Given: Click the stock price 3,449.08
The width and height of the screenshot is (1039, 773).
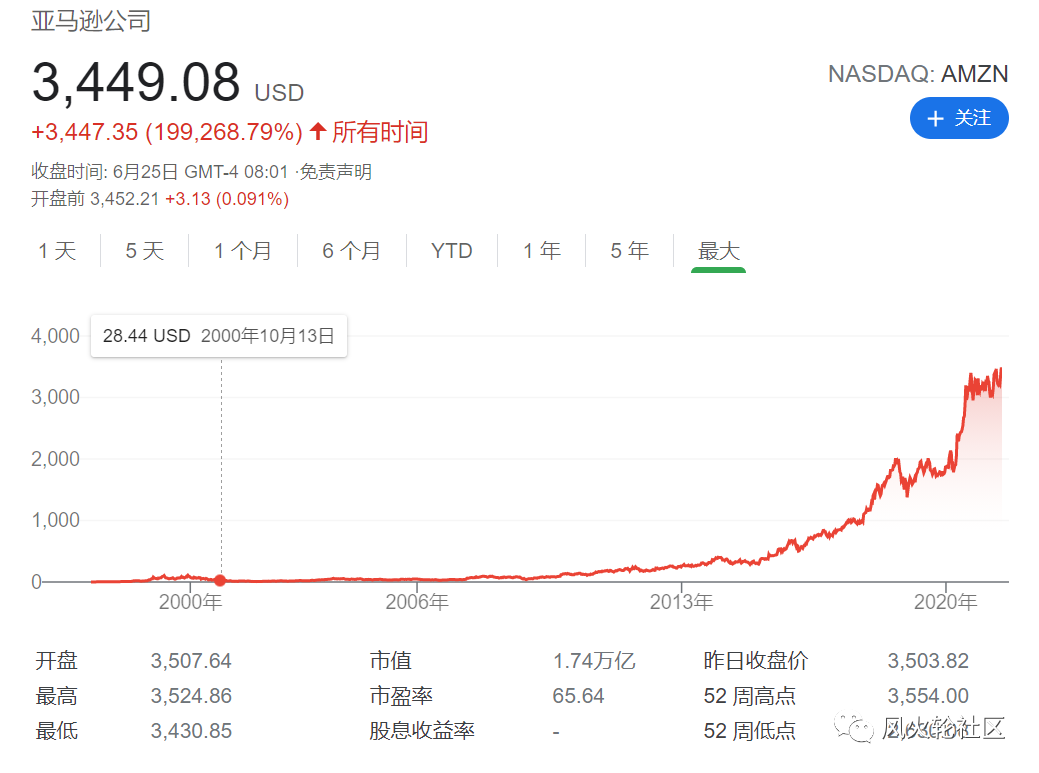Looking at the screenshot, I should coord(136,83).
